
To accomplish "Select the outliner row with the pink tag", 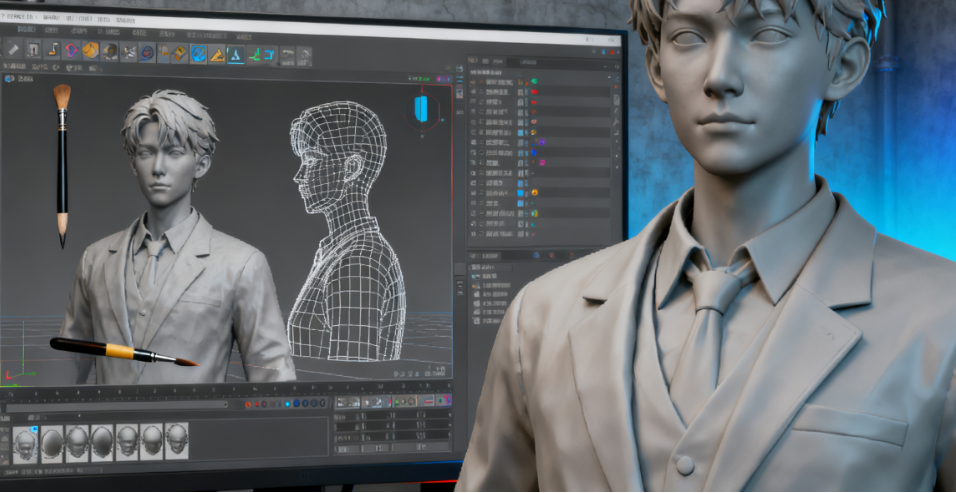I will tap(540, 163).
